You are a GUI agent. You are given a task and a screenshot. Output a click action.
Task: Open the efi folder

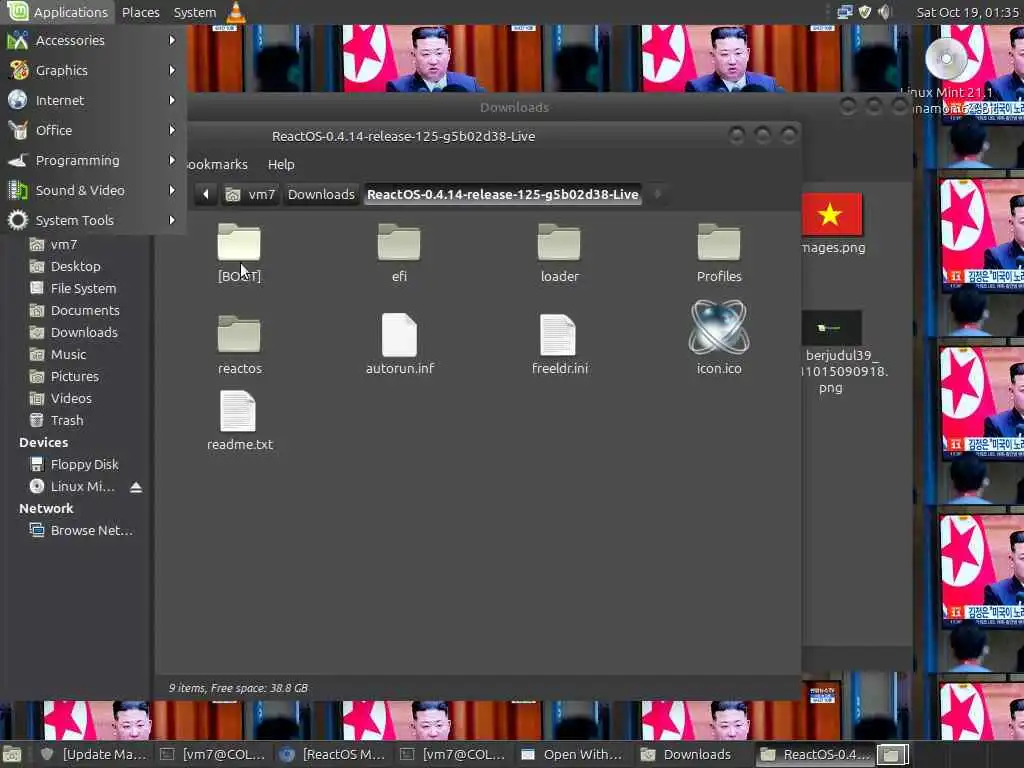click(399, 252)
